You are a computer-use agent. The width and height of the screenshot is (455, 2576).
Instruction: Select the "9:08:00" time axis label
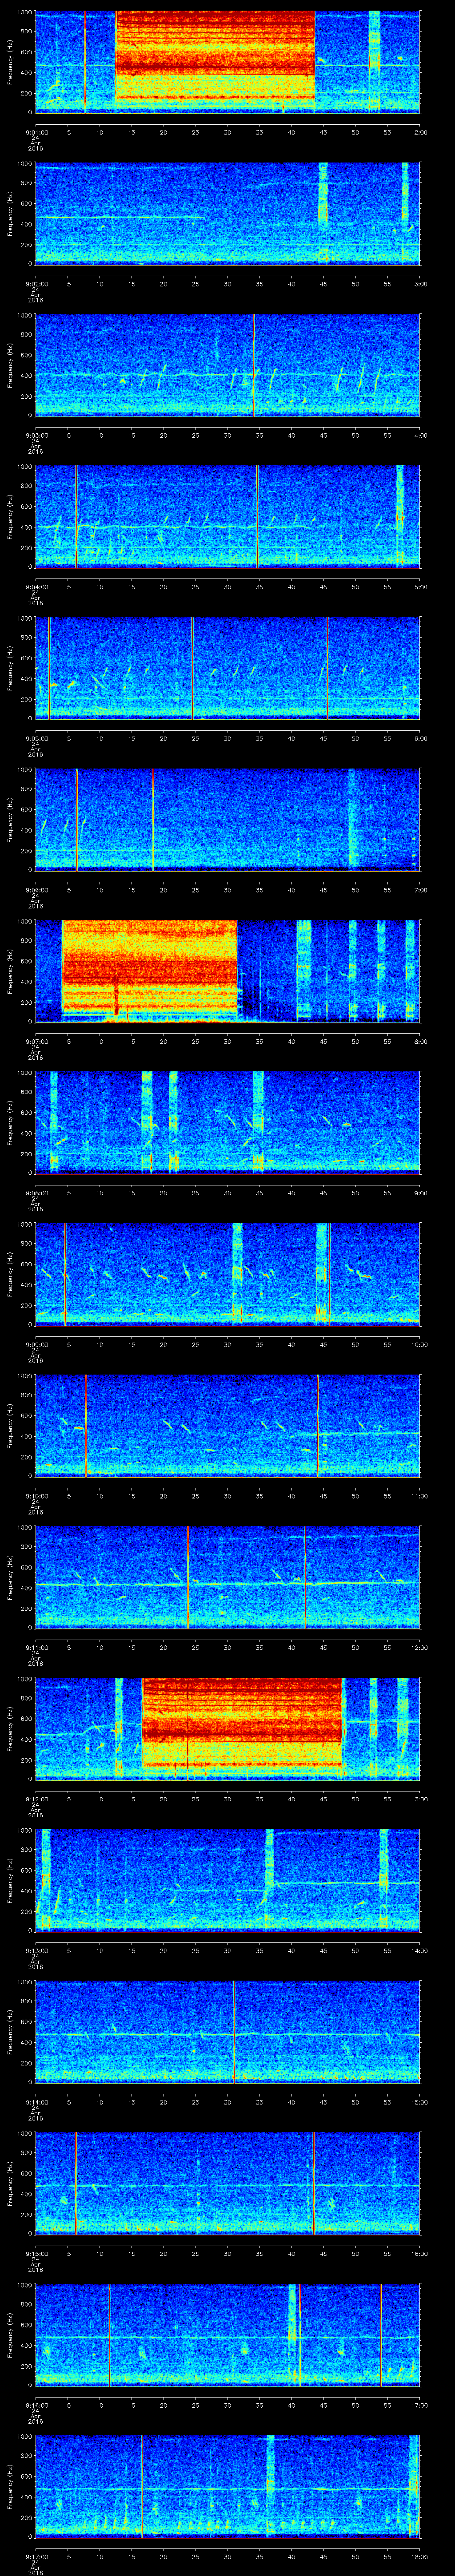pyautogui.click(x=36, y=1192)
